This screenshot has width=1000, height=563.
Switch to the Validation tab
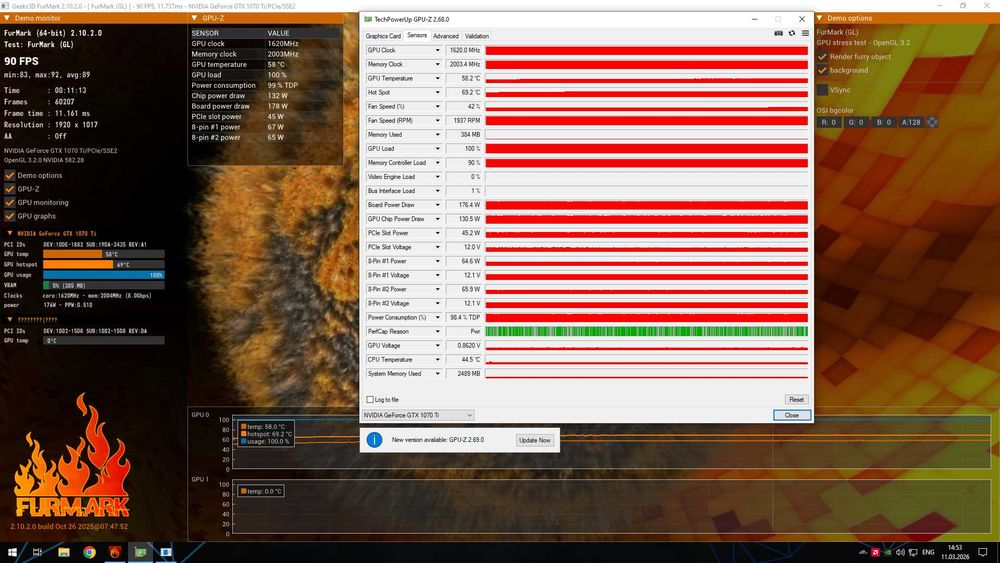pos(476,36)
